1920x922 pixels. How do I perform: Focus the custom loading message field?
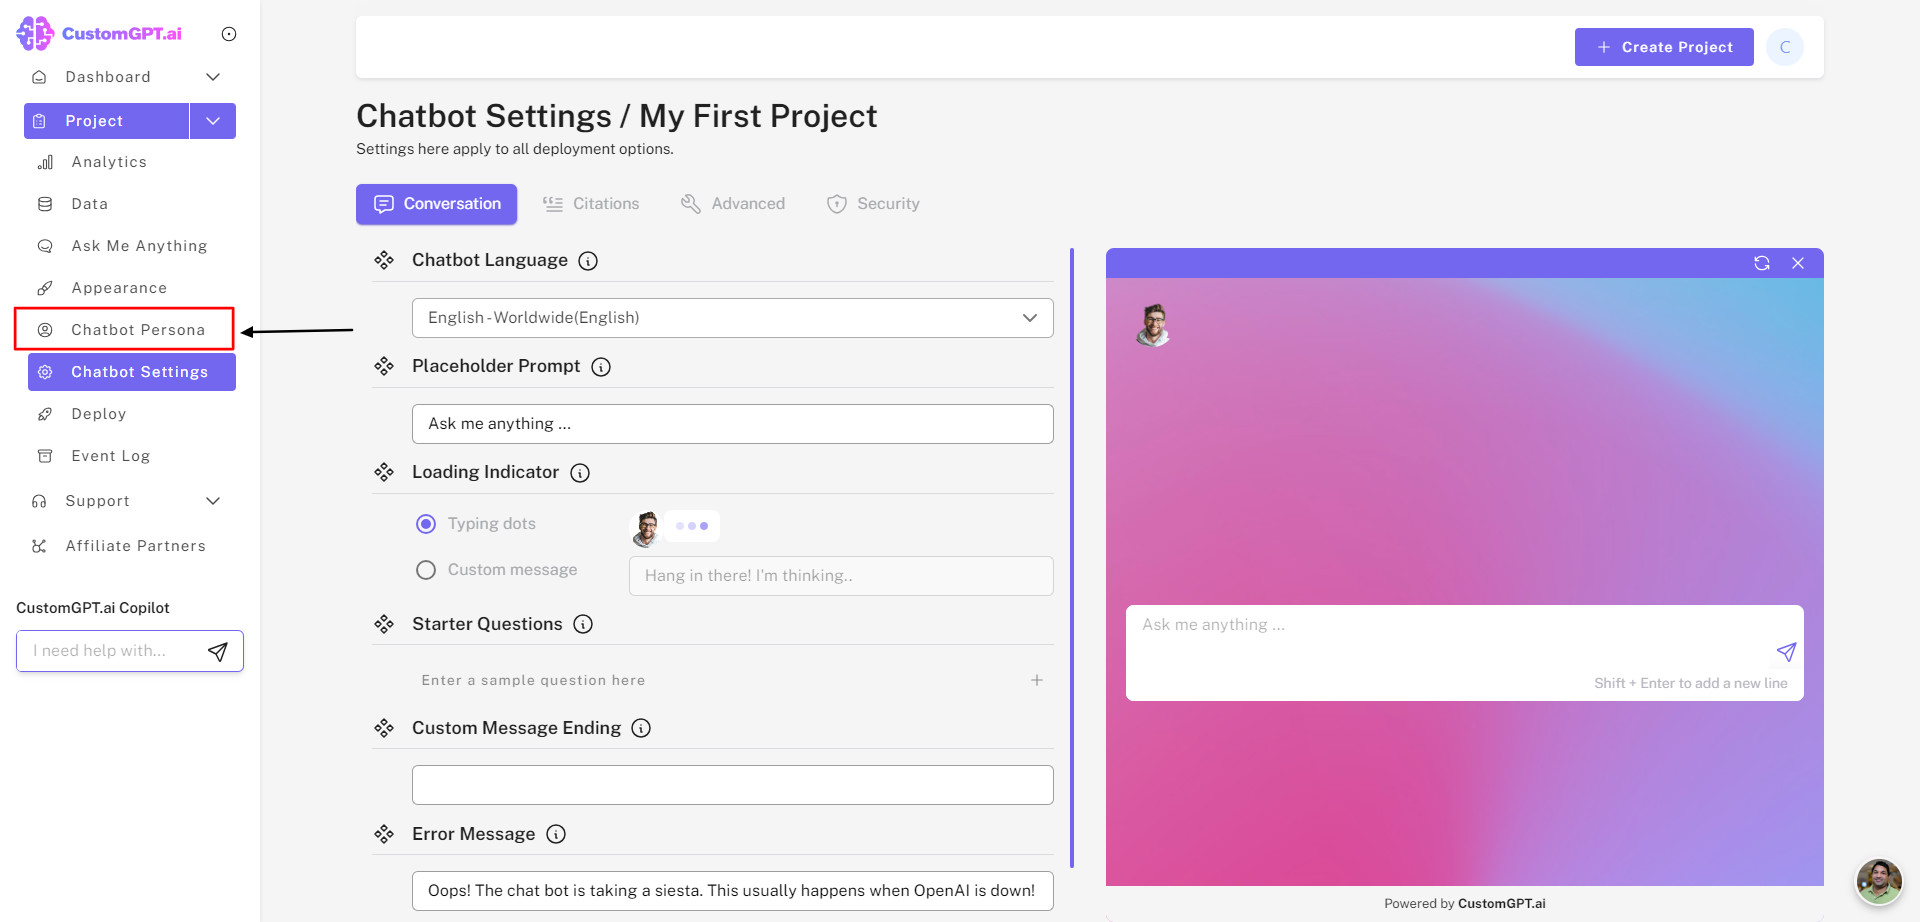tap(841, 576)
